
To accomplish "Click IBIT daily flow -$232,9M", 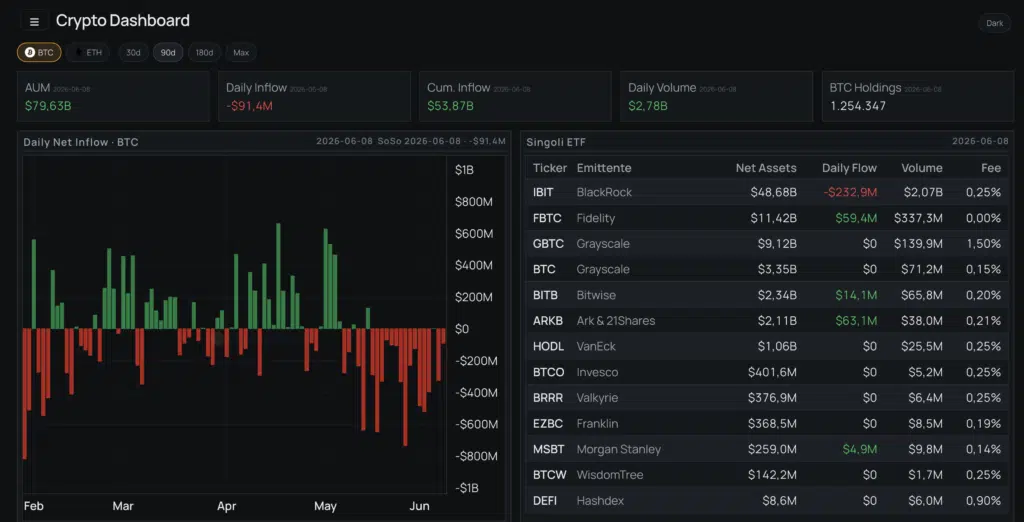I will (850, 192).
